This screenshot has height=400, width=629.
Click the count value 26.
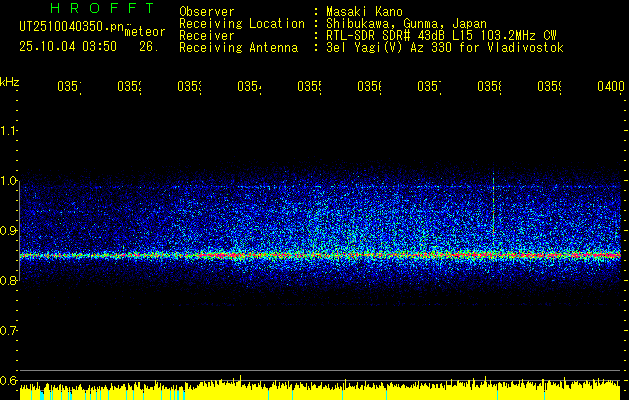click(x=149, y=47)
